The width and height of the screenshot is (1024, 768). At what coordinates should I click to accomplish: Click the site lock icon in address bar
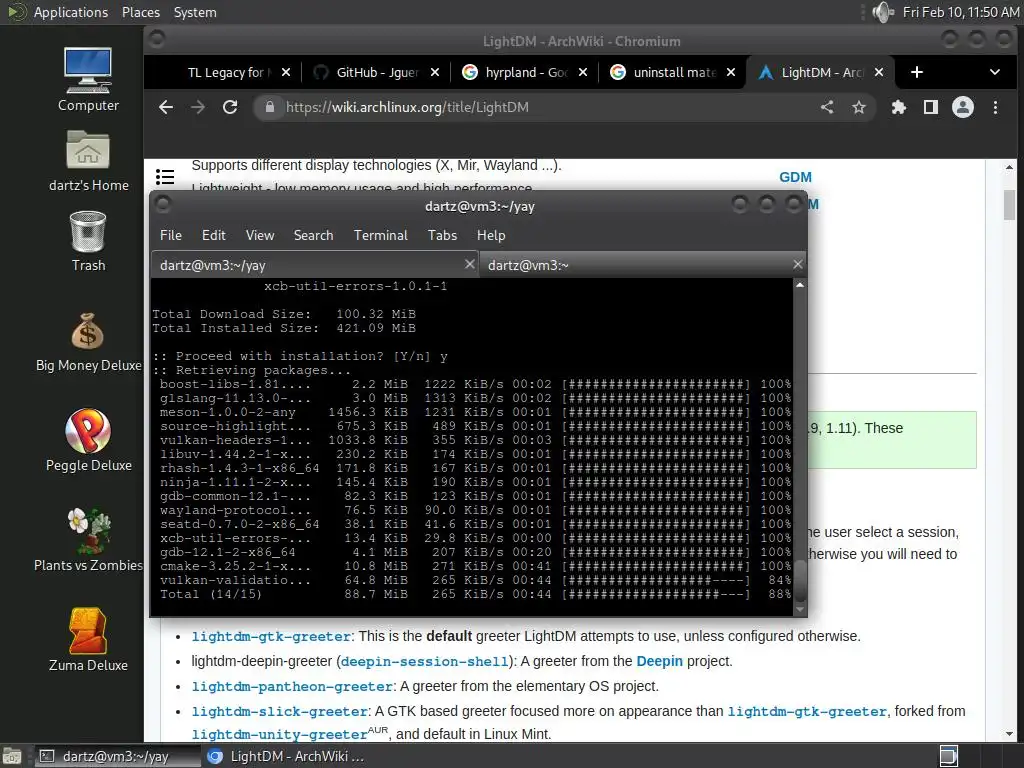pyautogui.click(x=269, y=107)
